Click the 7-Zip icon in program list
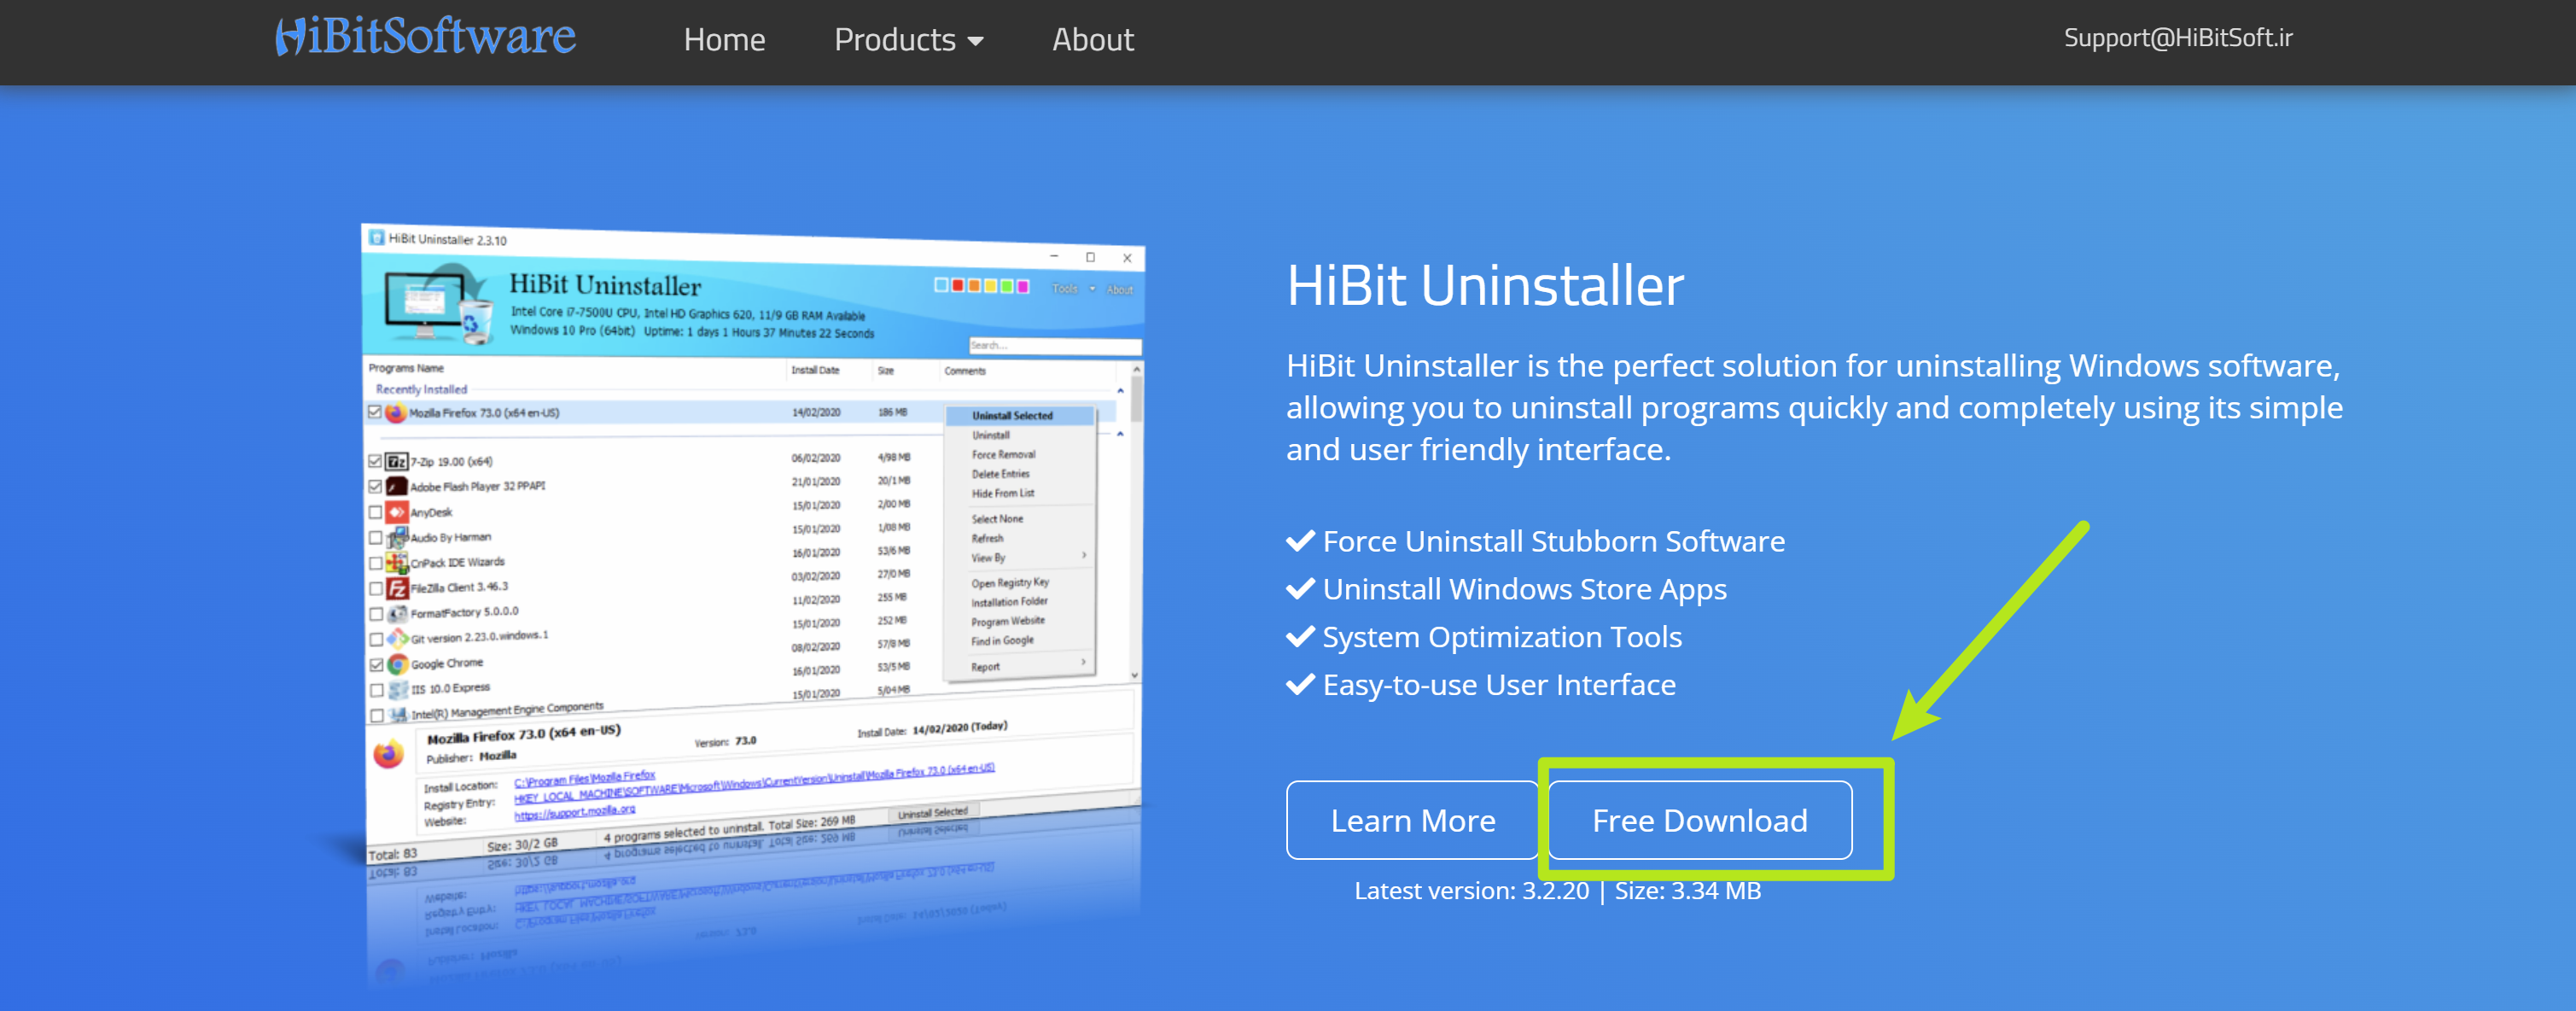 click(x=397, y=461)
